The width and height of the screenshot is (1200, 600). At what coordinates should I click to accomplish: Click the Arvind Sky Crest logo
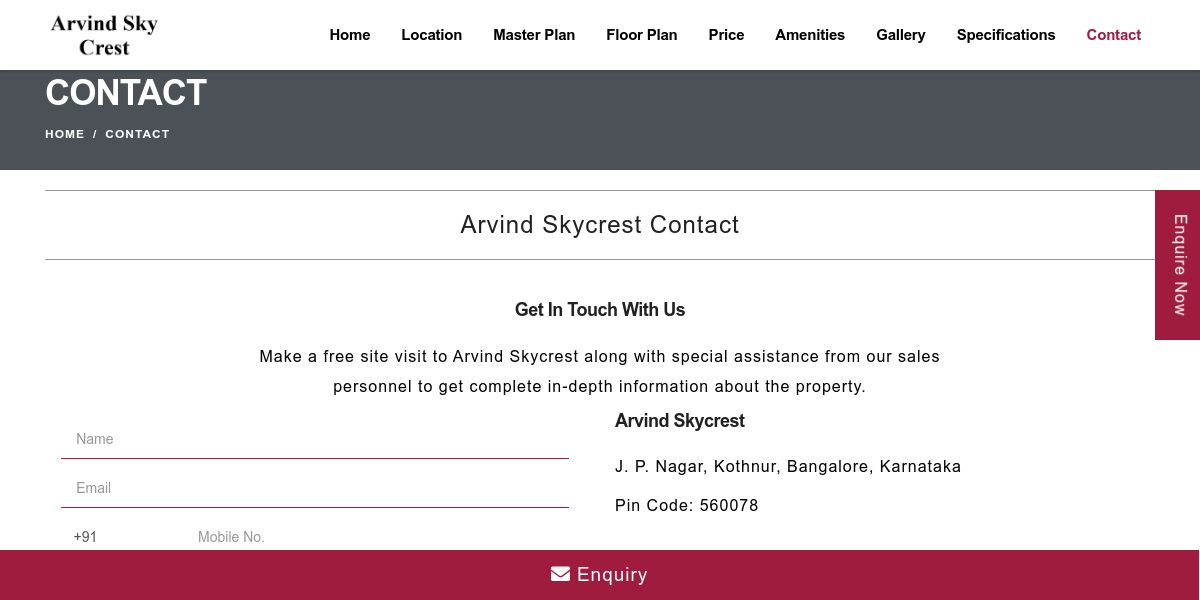[x=104, y=35]
